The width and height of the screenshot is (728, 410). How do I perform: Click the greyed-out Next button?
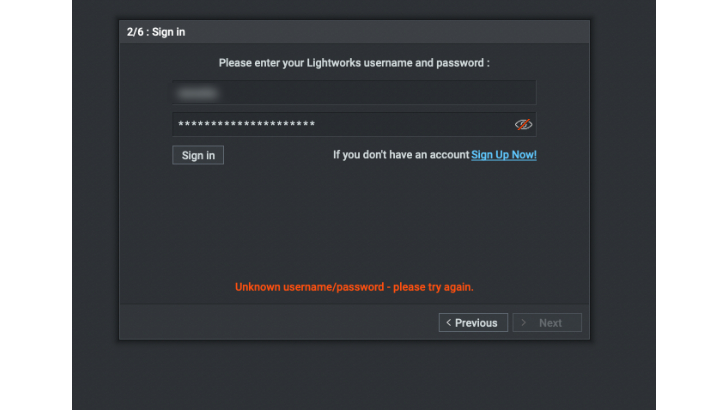pos(547,323)
